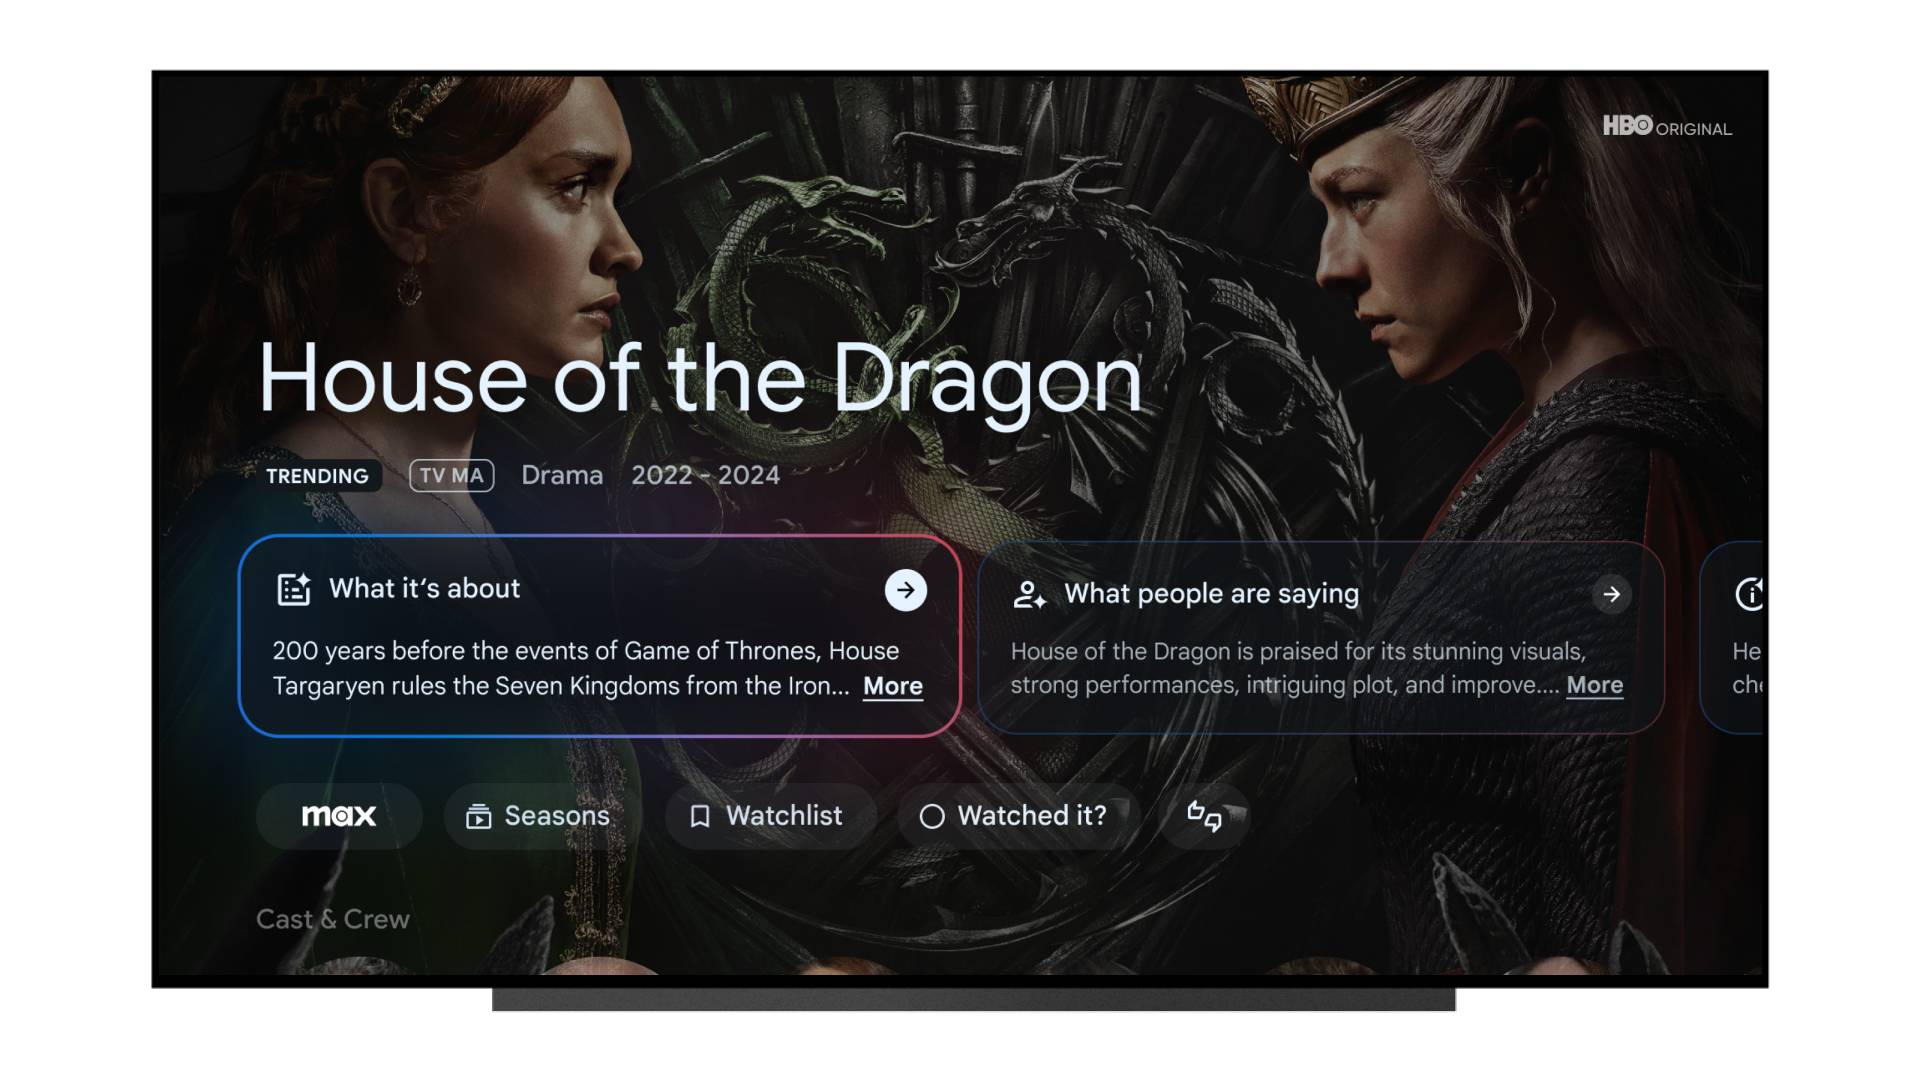Toggle Watchlist on for this show
This screenshot has width=1920, height=1080.
pos(765,814)
